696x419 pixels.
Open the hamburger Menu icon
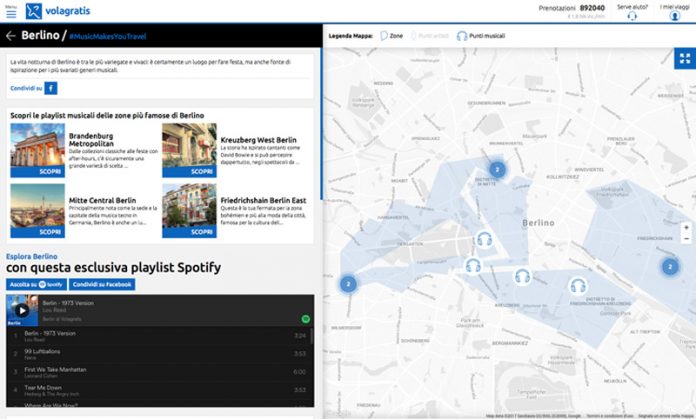pos(11,13)
